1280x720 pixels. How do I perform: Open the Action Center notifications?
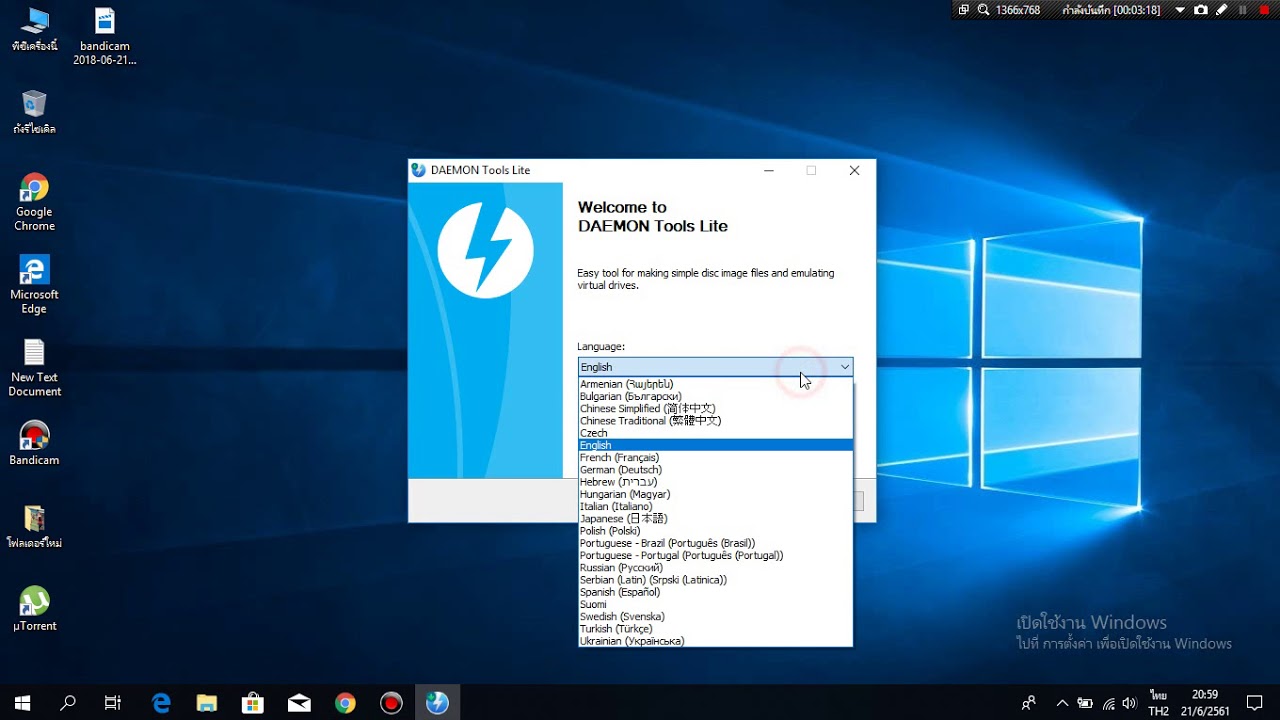(x=1255, y=703)
